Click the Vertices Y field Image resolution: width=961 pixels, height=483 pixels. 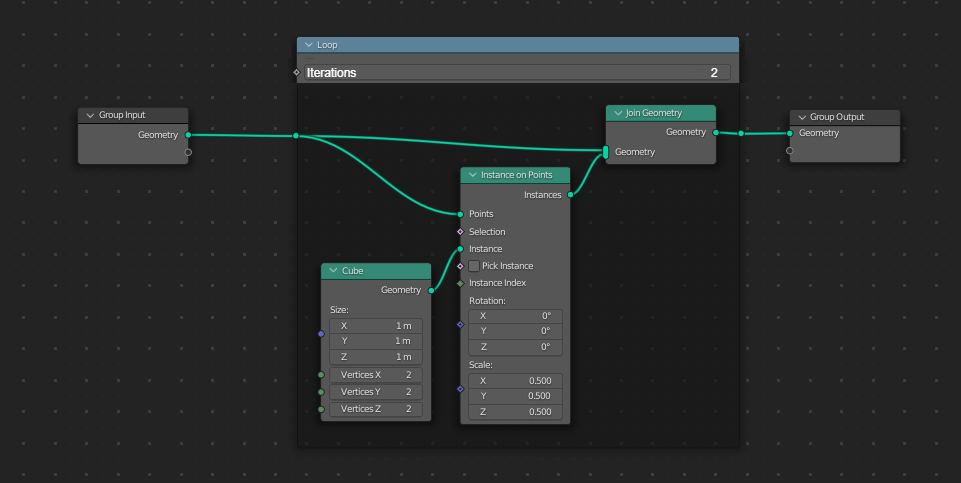[376, 392]
